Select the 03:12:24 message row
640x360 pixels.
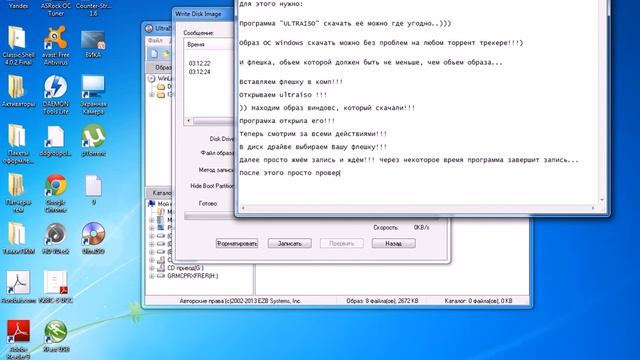(x=200, y=72)
